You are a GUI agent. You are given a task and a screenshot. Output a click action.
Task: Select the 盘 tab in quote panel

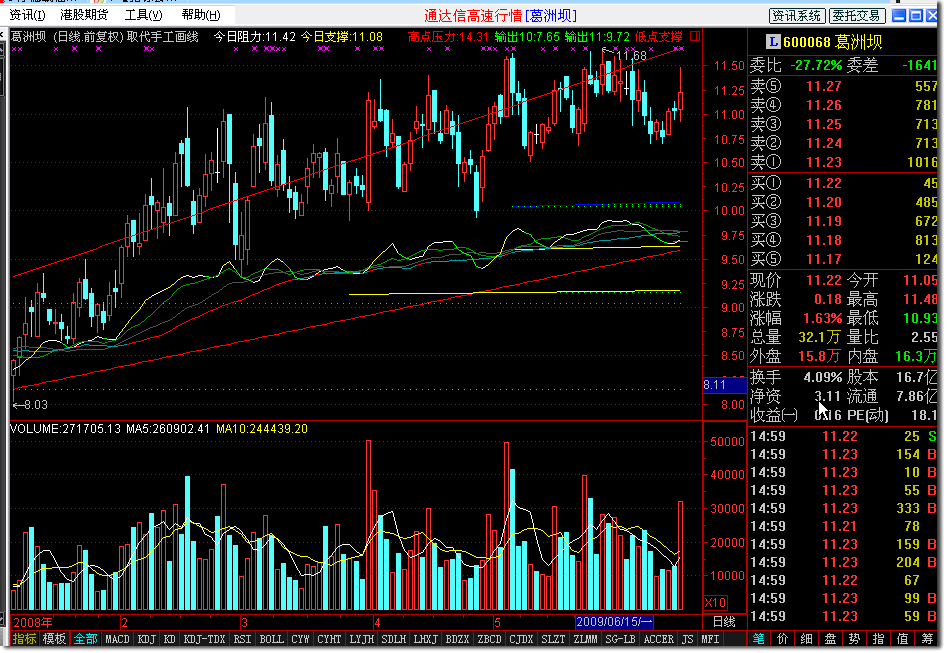coord(831,639)
